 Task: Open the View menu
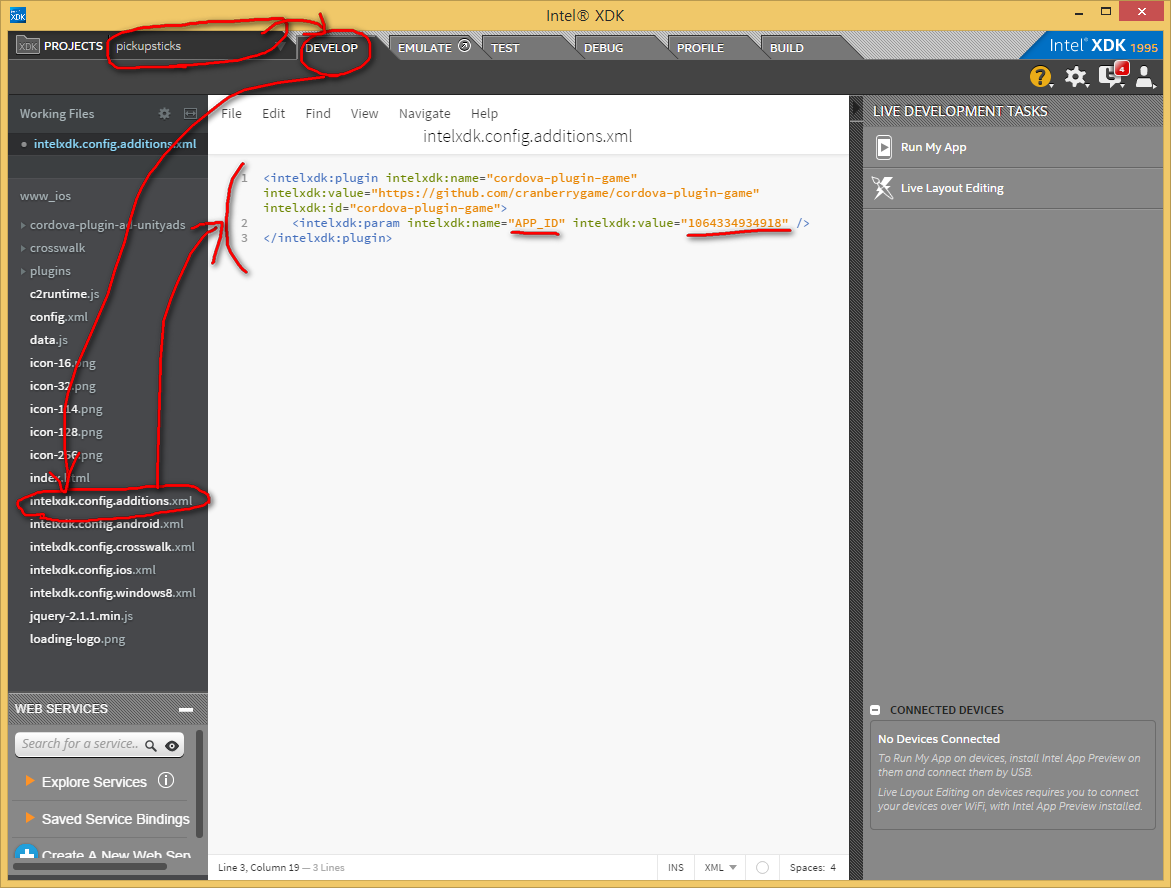point(364,114)
